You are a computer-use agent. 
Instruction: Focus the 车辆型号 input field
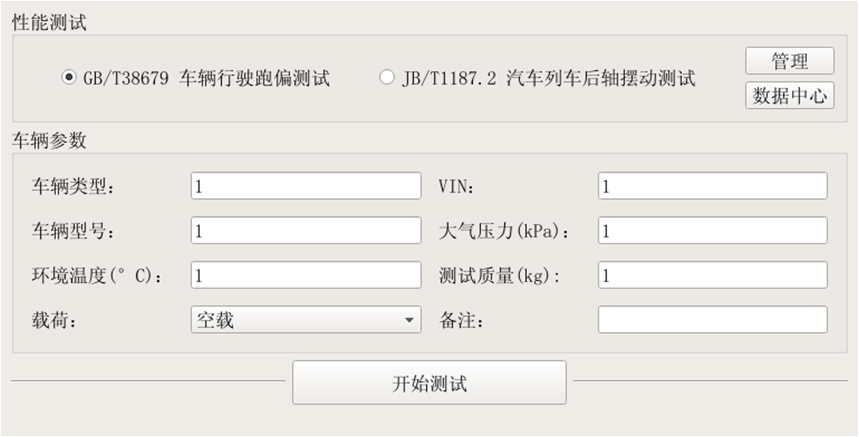306,231
